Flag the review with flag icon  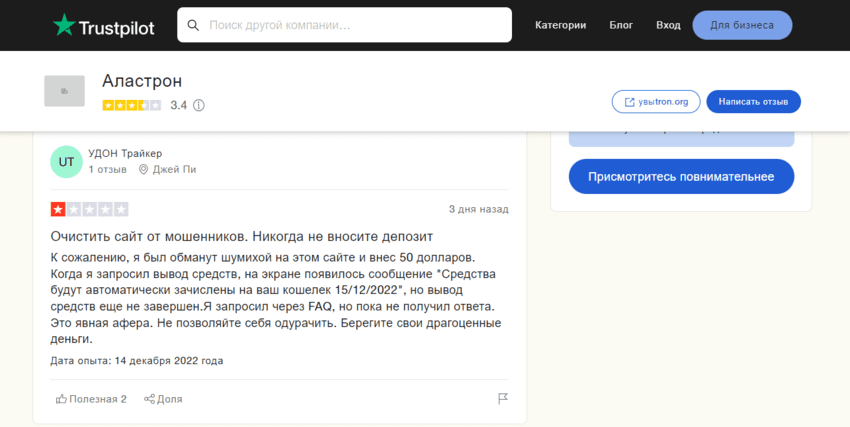coord(503,399)
